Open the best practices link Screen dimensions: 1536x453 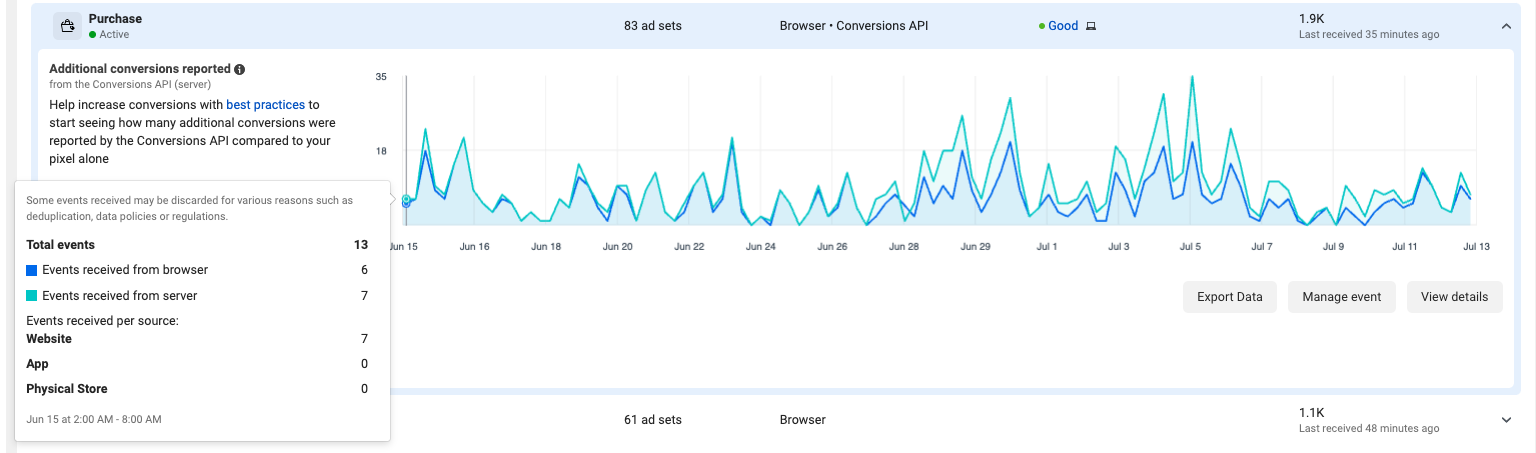(265, 104)
